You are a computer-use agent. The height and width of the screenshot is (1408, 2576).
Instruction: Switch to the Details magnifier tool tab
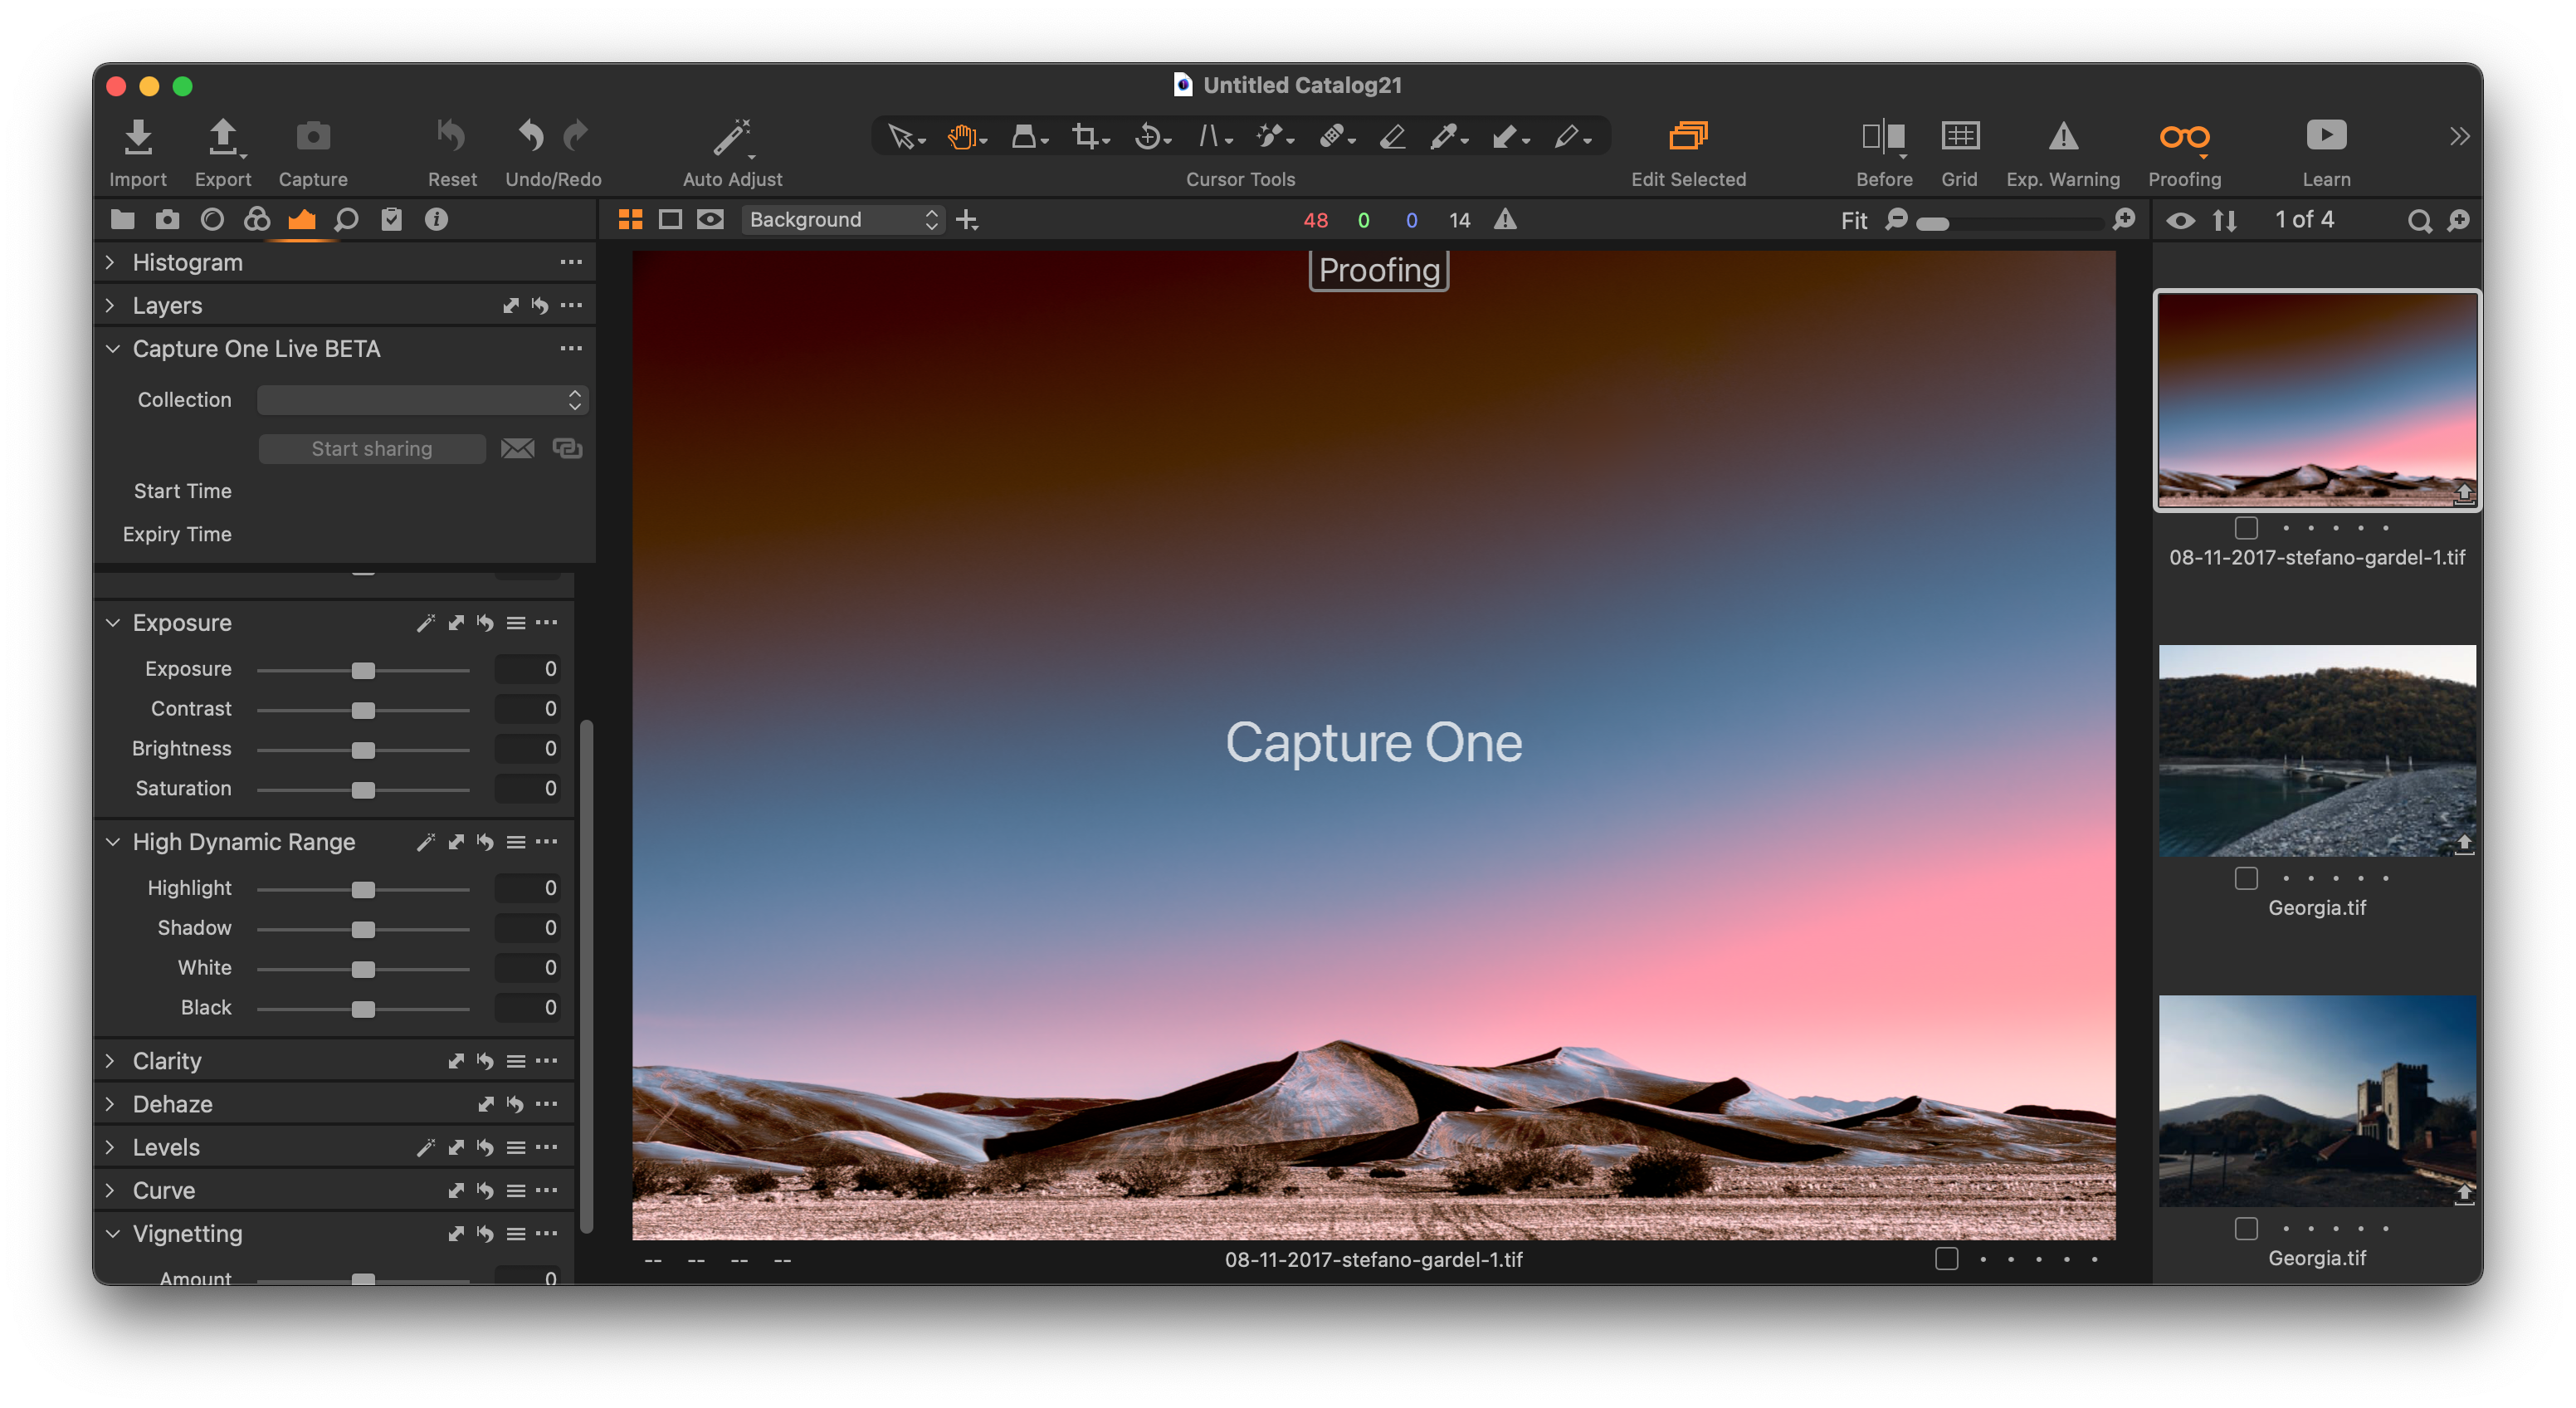[x=346, y=220]
